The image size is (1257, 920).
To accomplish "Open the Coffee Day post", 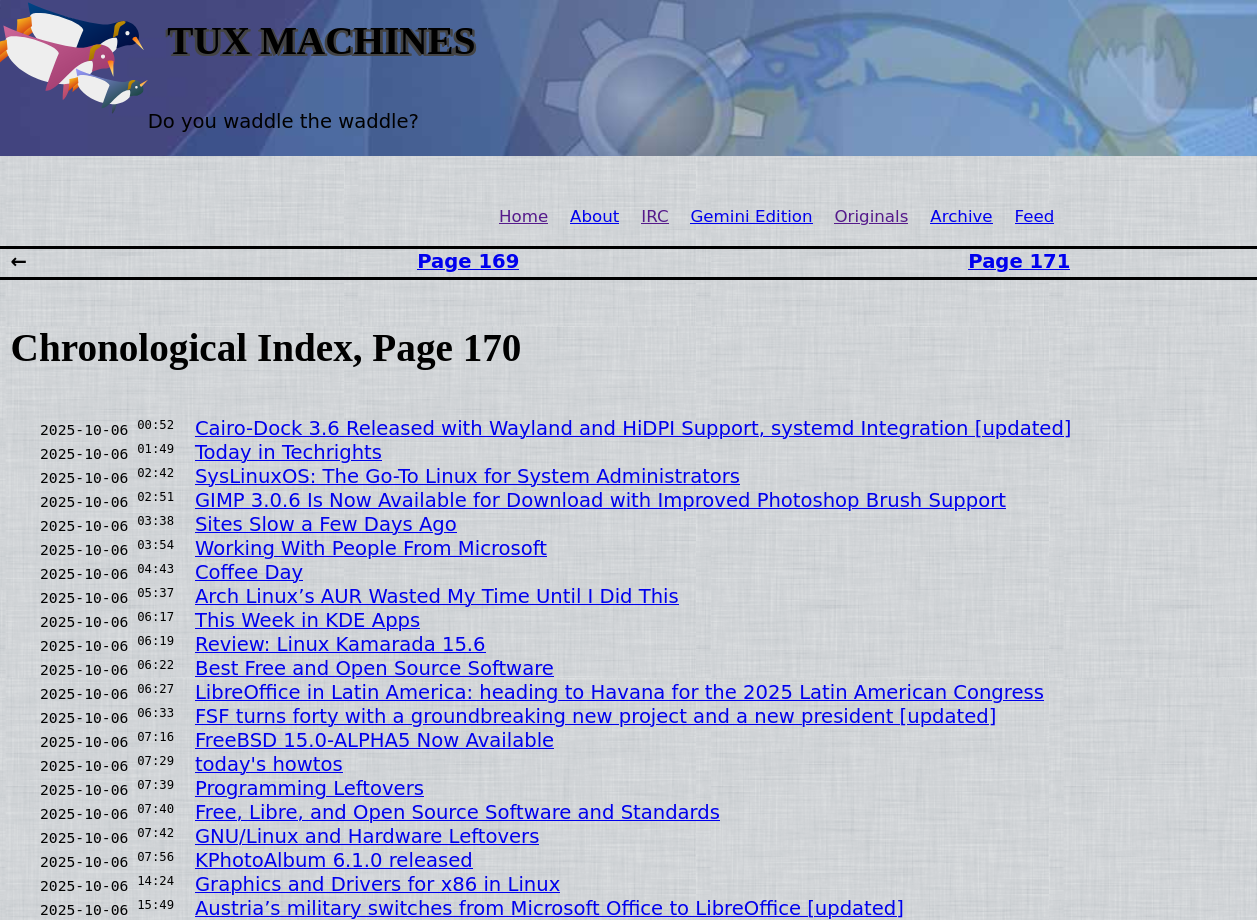I will pyautogui.click(x=248, y=572).
